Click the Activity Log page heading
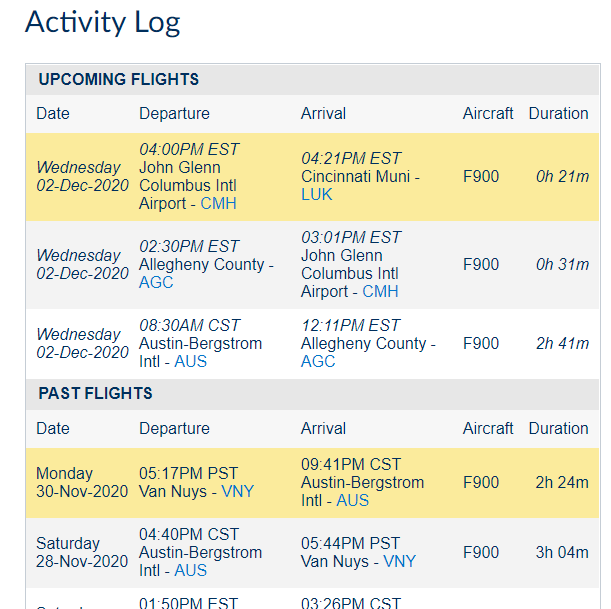 tap(103, 23)
